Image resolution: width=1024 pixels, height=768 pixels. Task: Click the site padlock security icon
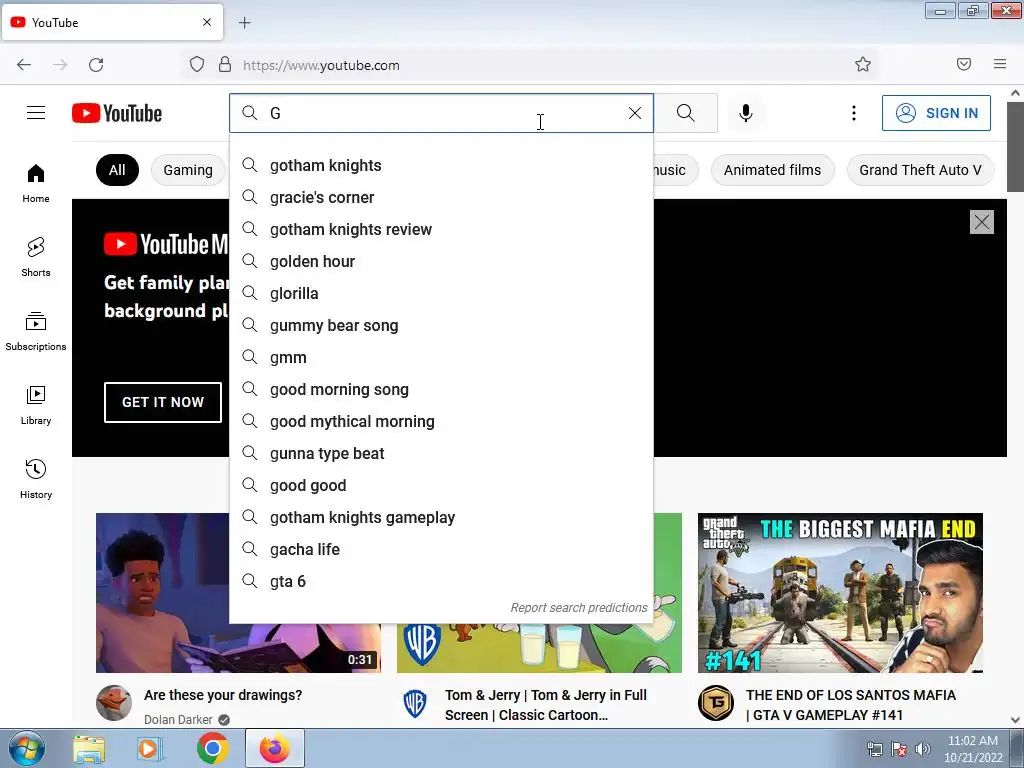pyautogui.click(x=225, y=65)
